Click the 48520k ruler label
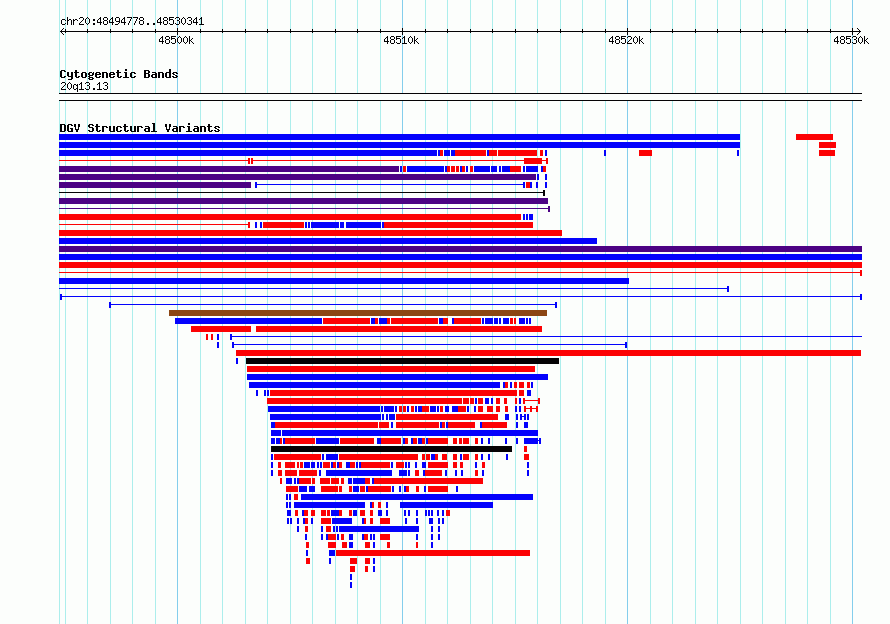This screenshot has height=624, width=890. coord(626,40)
